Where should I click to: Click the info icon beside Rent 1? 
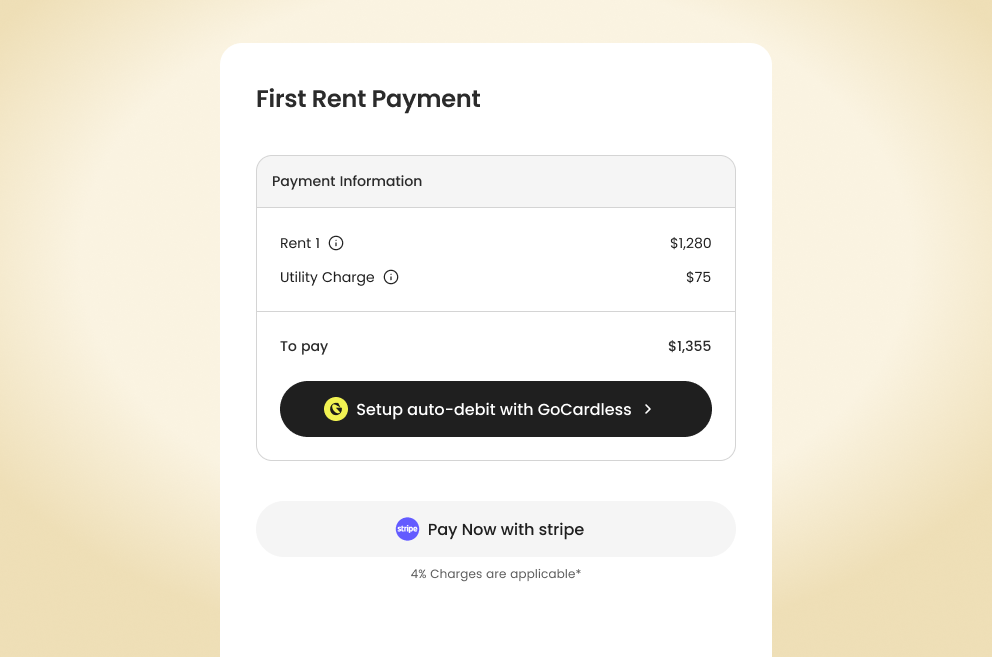point(336,243)
